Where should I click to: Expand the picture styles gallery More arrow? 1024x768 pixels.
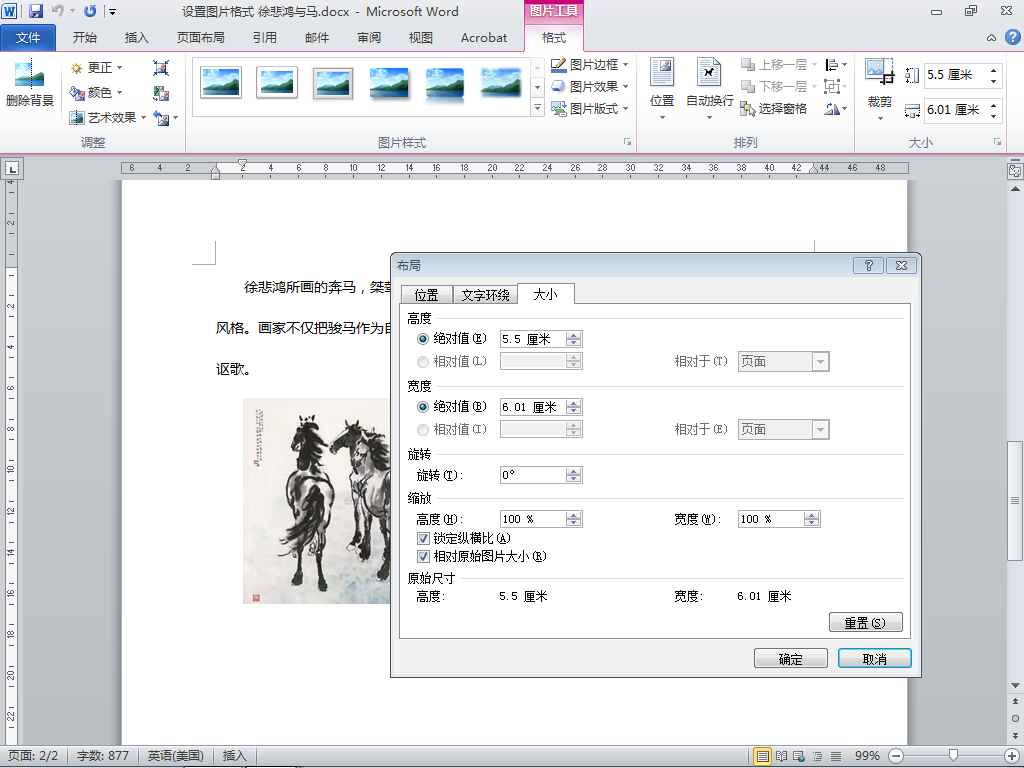click(537, 108)
